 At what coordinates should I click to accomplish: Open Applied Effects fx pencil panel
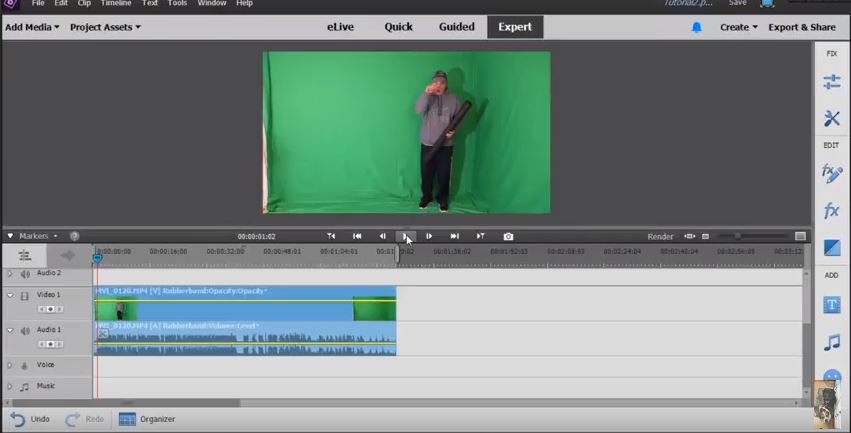(x=831, y=174)
